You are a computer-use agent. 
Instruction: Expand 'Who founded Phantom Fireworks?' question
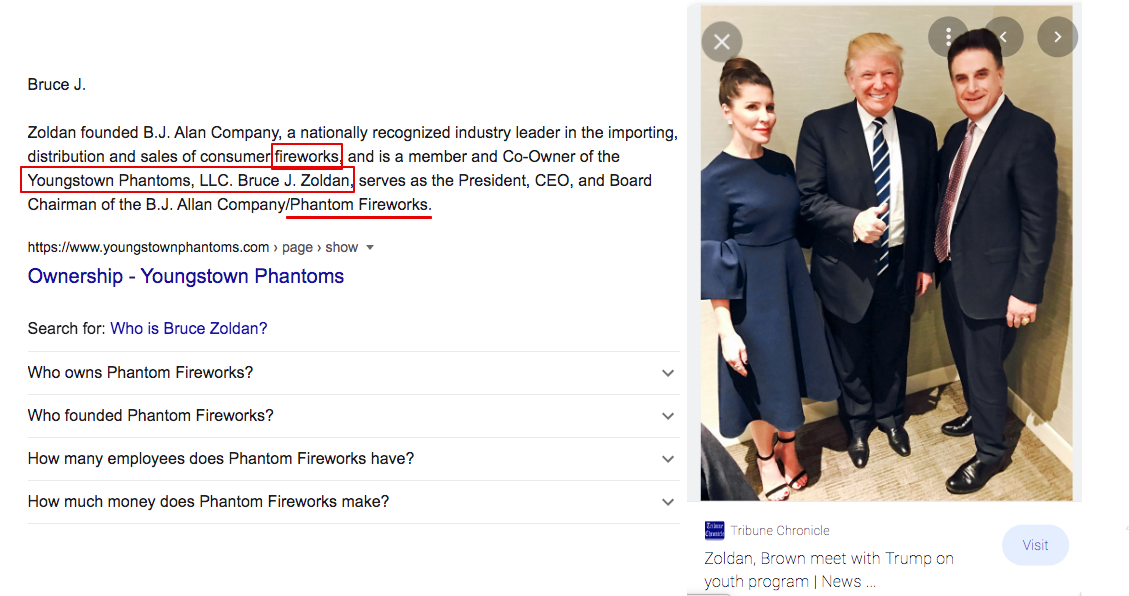pyautogui.click(x=353, y=416)
